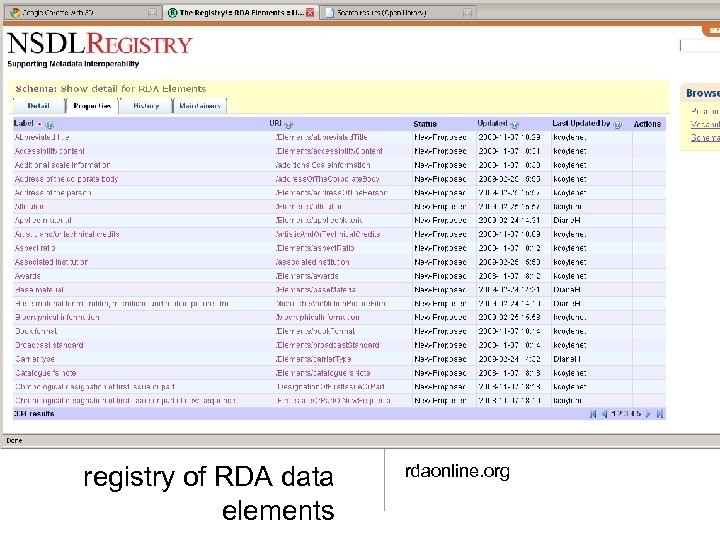Sort by the Updated column header
720x540 pixels.
[492, 124]
